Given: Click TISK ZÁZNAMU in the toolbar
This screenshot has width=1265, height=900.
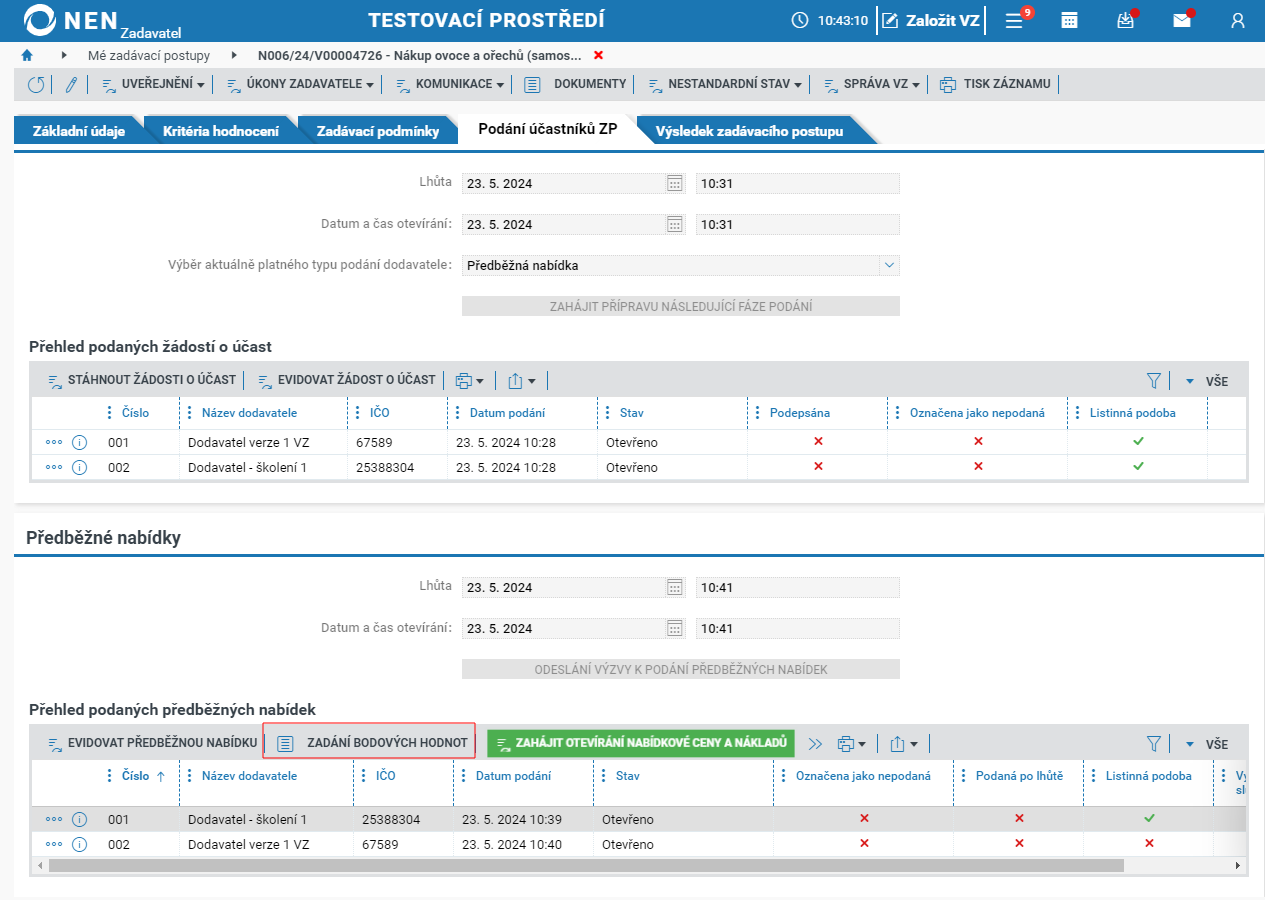Looking at the screenshot, I should (x=995, y=84).
